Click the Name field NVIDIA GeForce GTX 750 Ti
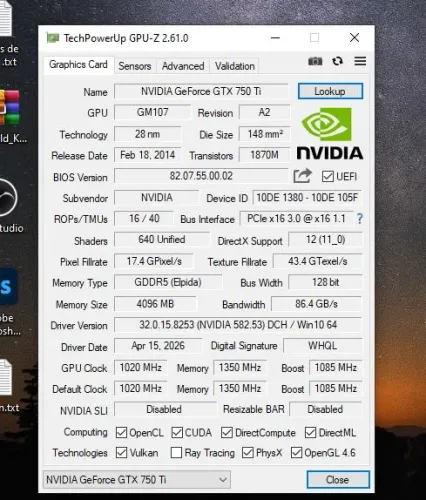Image resolution: width=426 pixels, height=500 pixels. click(x=201, y=91)
